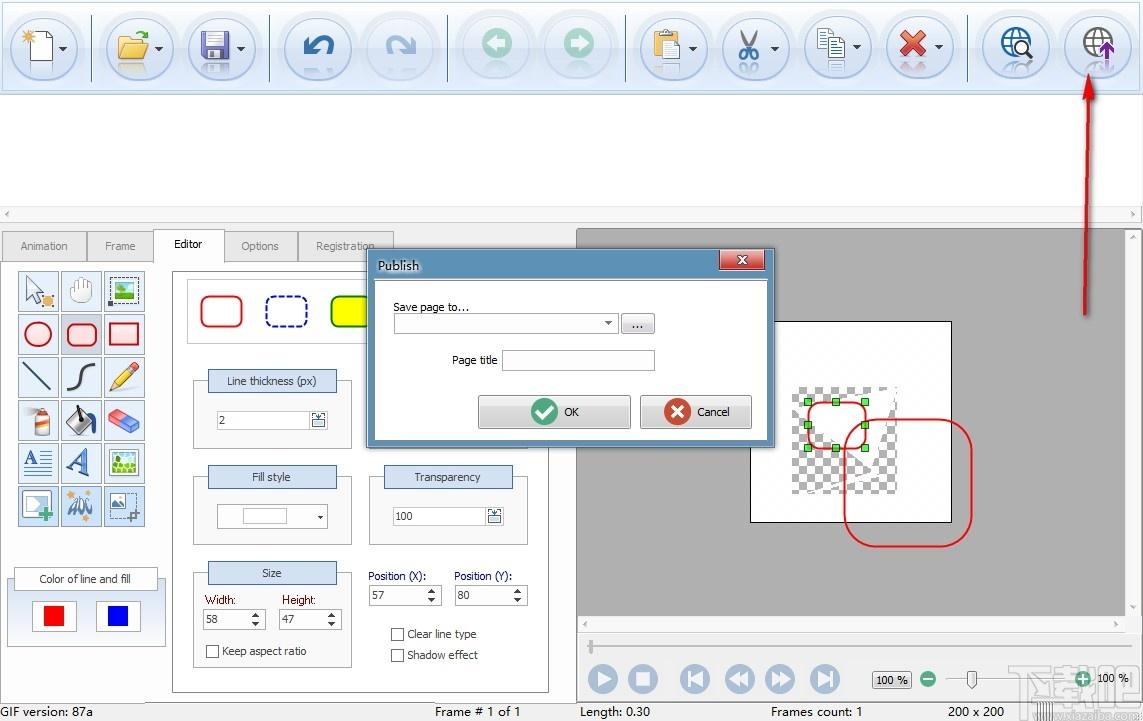Select the paint bucket fill tool
This screenshot has height=721, width=1143.
pyautogui.click(x=81, y=421)
